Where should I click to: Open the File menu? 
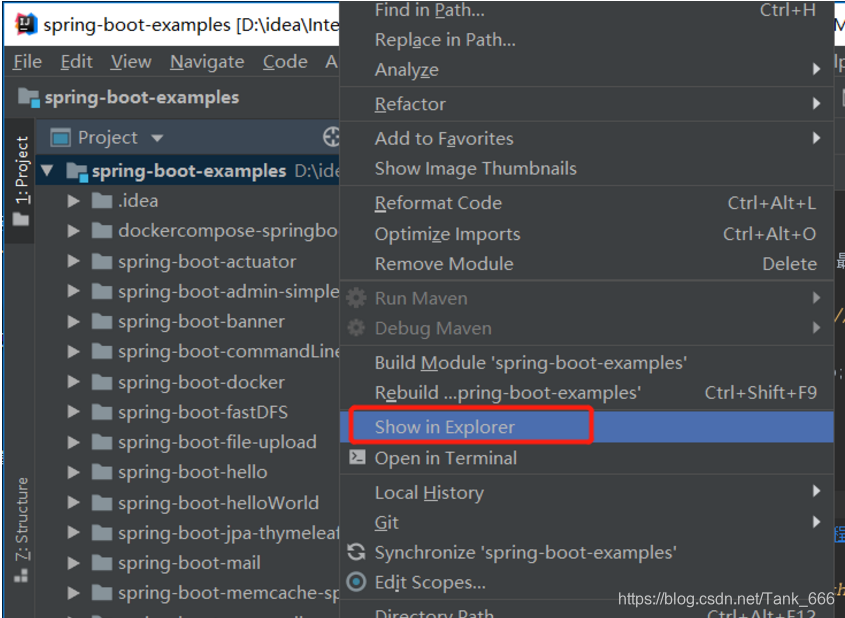(27, 62)
